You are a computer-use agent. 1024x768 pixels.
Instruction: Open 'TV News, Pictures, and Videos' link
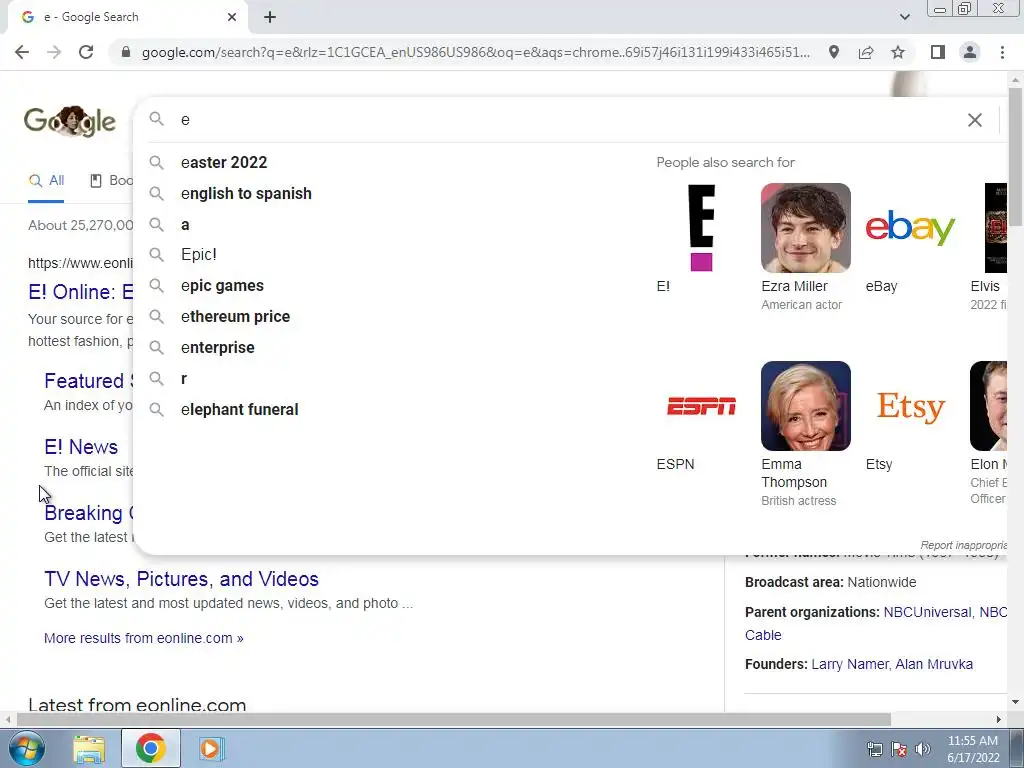pyautogui.click(x=182, y=579)
